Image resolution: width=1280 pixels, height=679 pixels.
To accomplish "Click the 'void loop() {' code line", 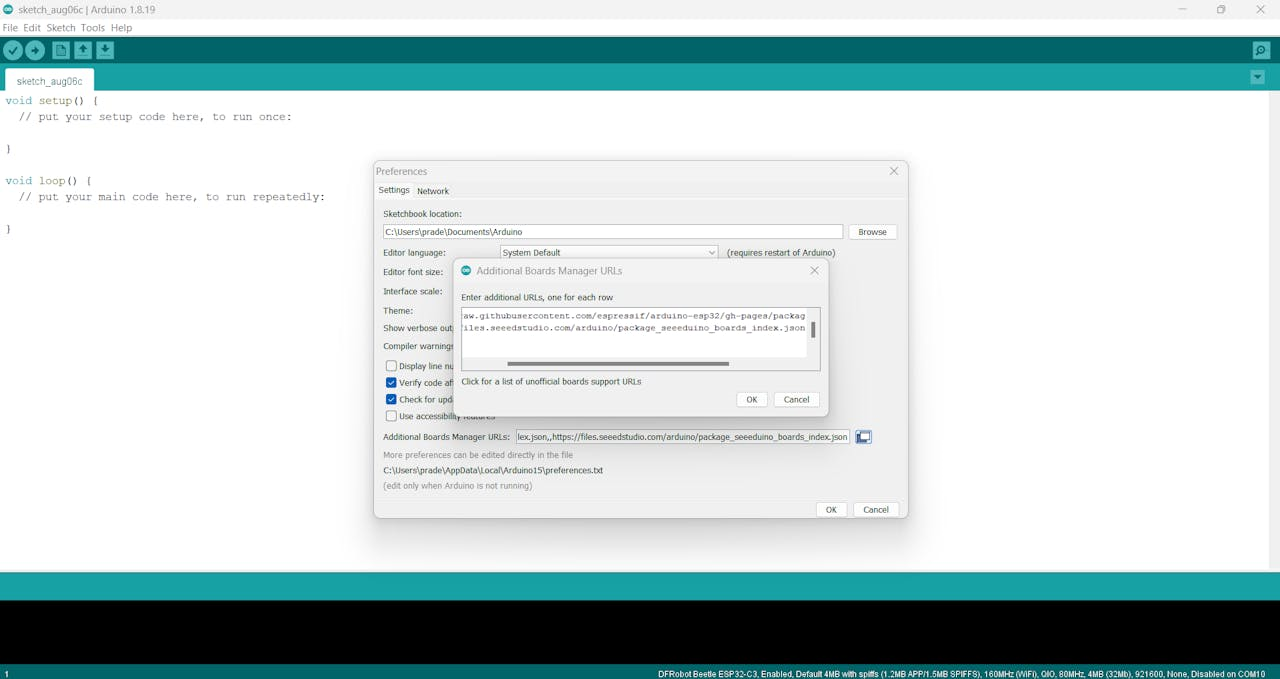I will [x=49, y=181].
